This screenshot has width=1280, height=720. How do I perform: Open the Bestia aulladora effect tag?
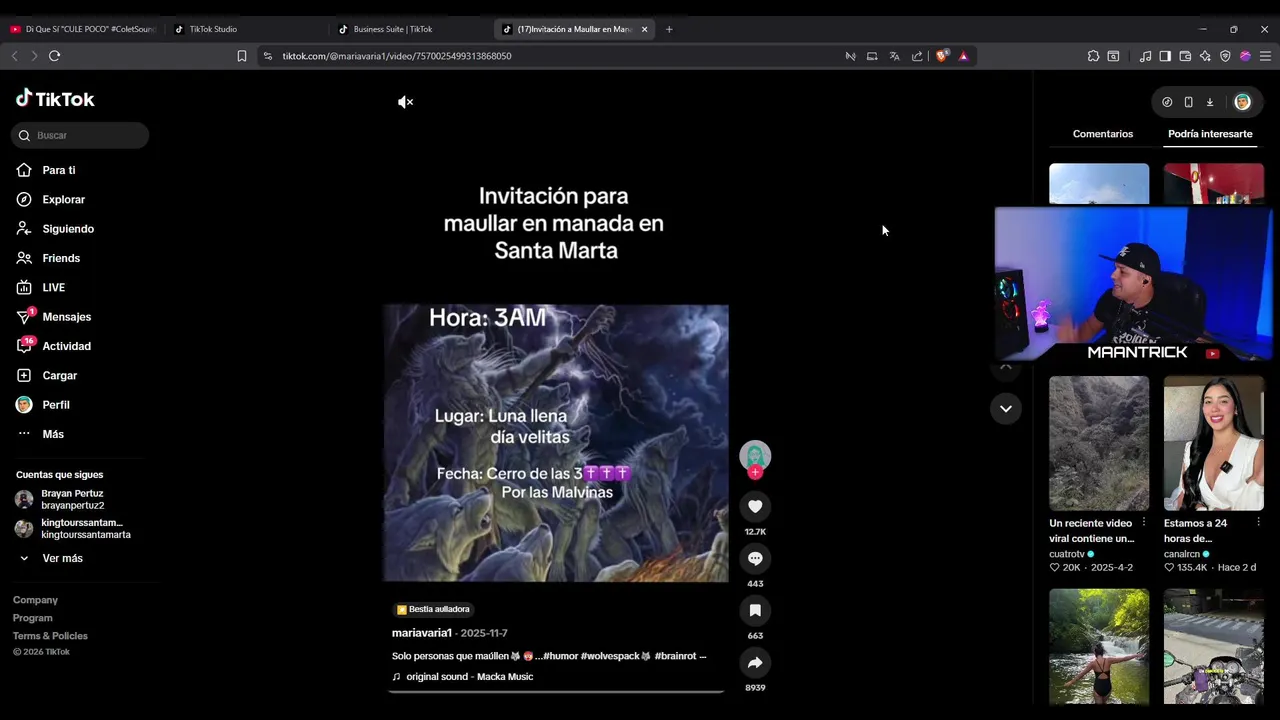coord(433,609)
